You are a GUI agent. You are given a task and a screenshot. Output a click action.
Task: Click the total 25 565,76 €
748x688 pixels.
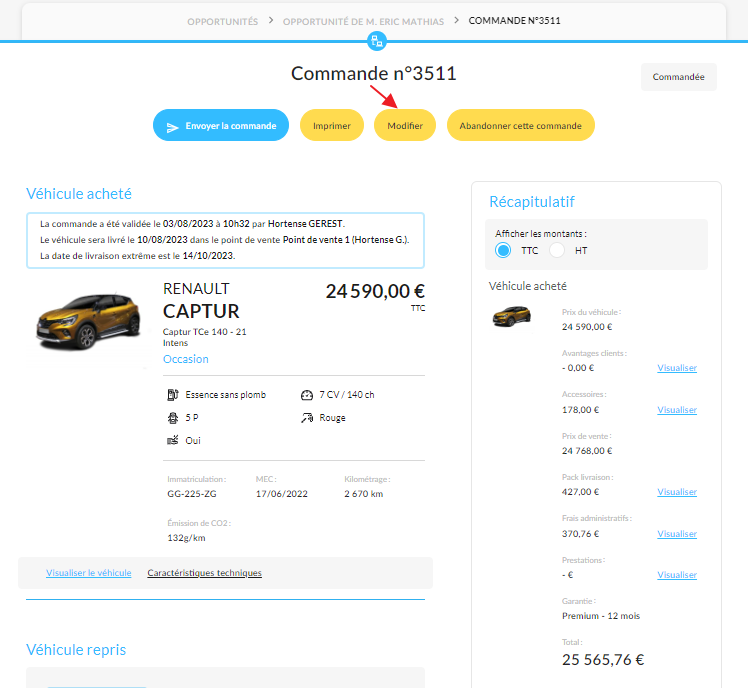point(603,660)
